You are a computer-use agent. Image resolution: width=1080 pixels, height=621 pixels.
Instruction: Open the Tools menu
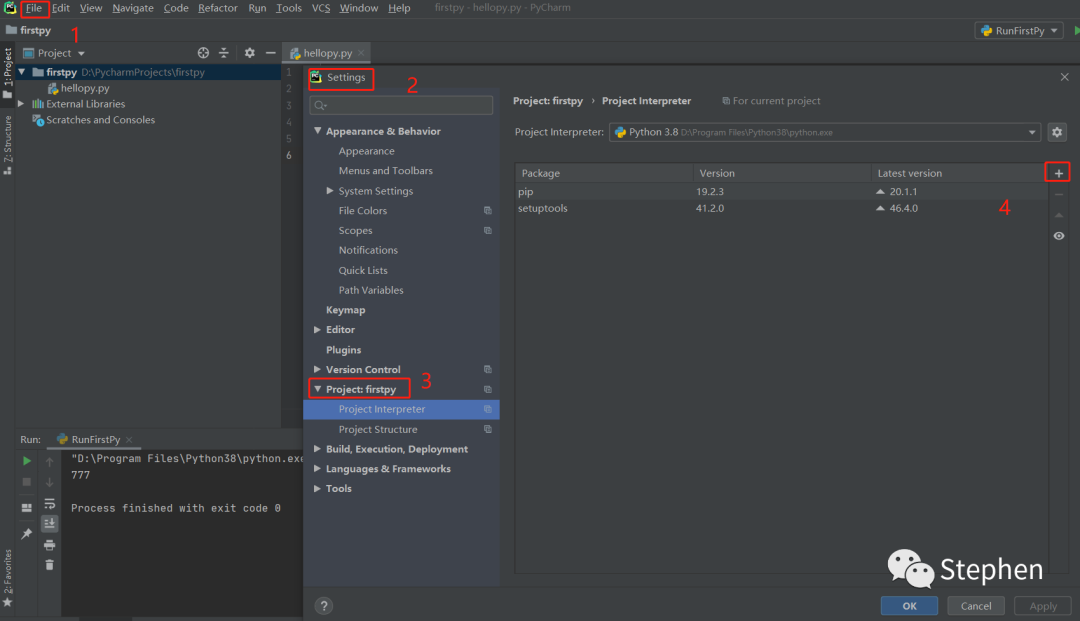click(289, 8)
